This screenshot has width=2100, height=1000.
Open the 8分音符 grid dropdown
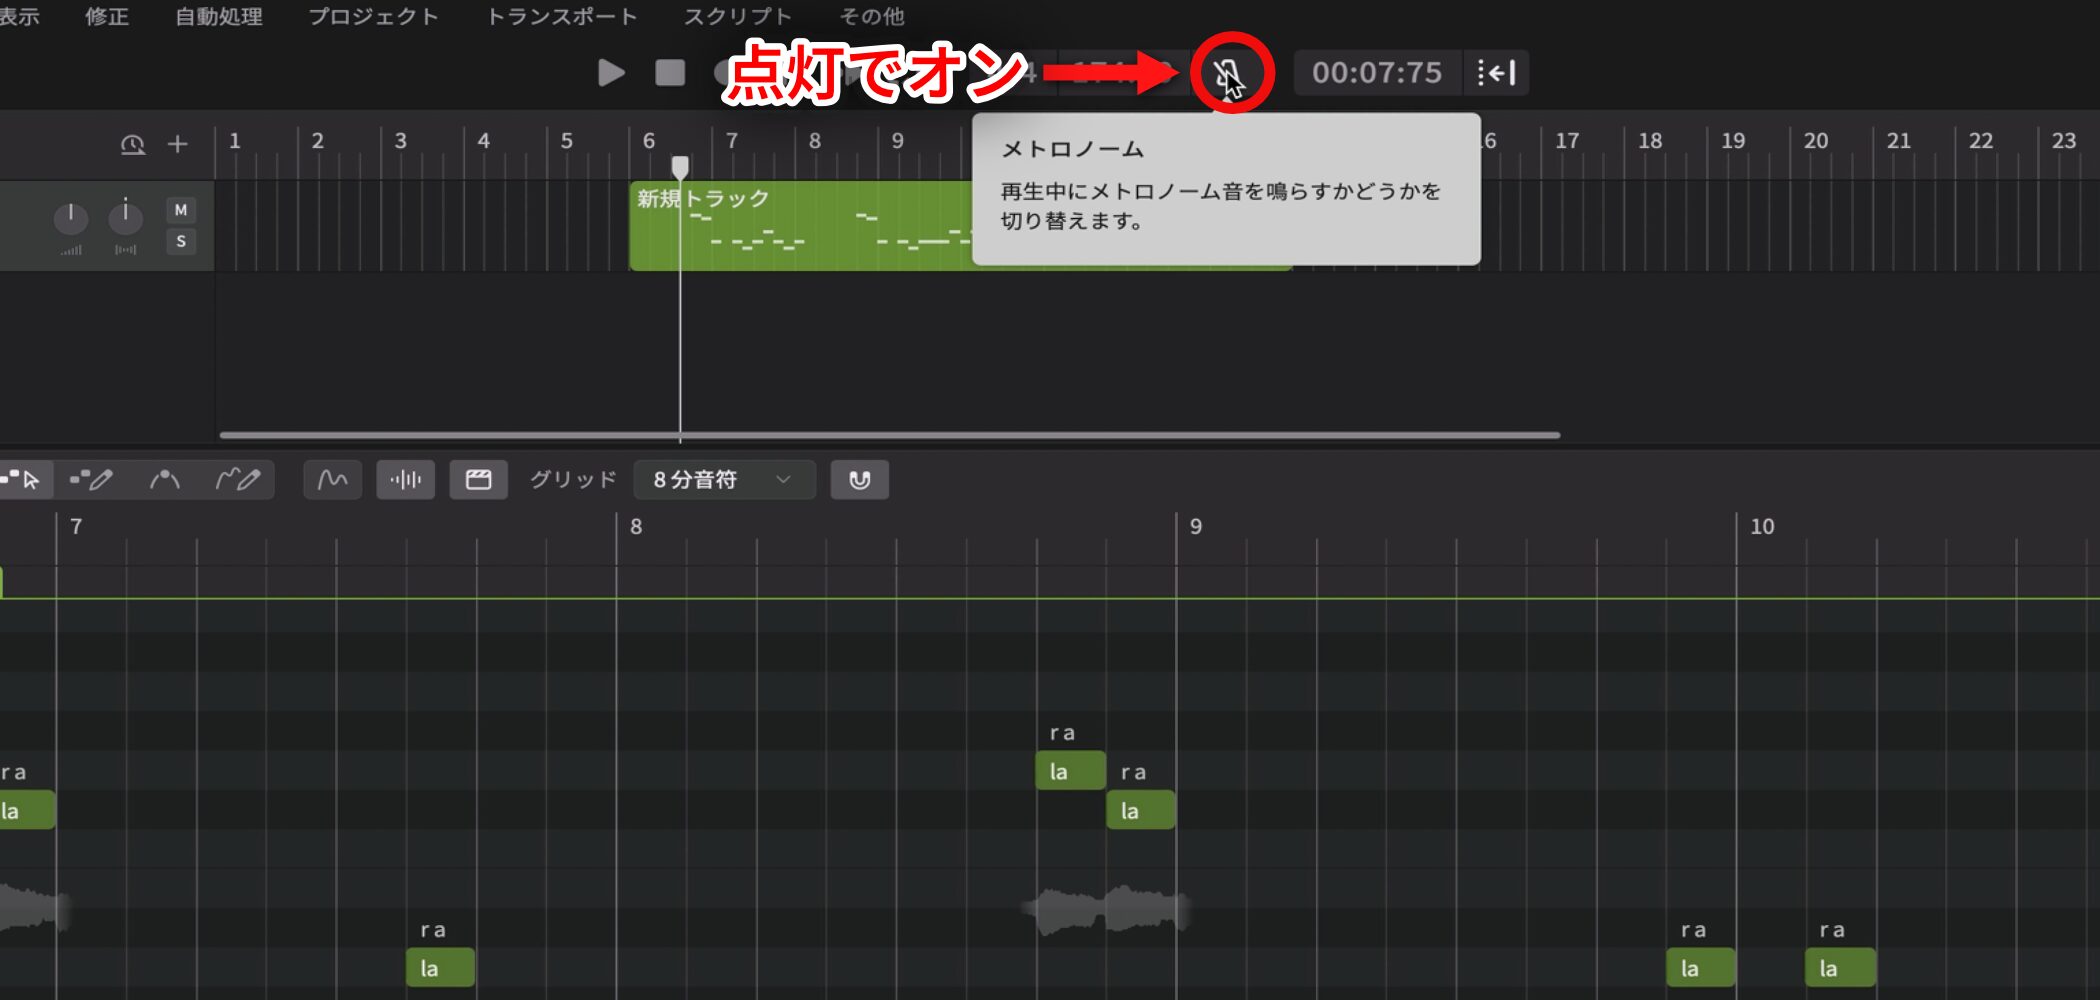(724, 480)
